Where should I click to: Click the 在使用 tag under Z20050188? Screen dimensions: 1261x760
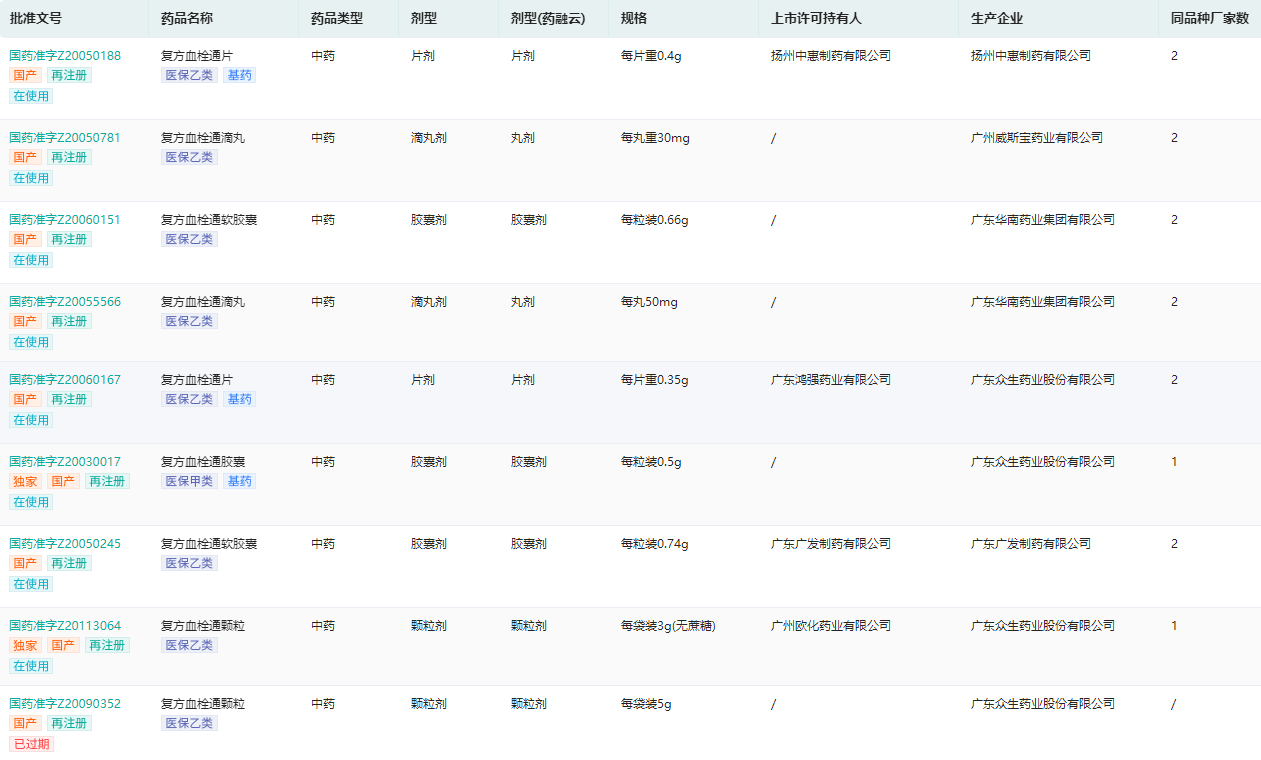point(31,96)
